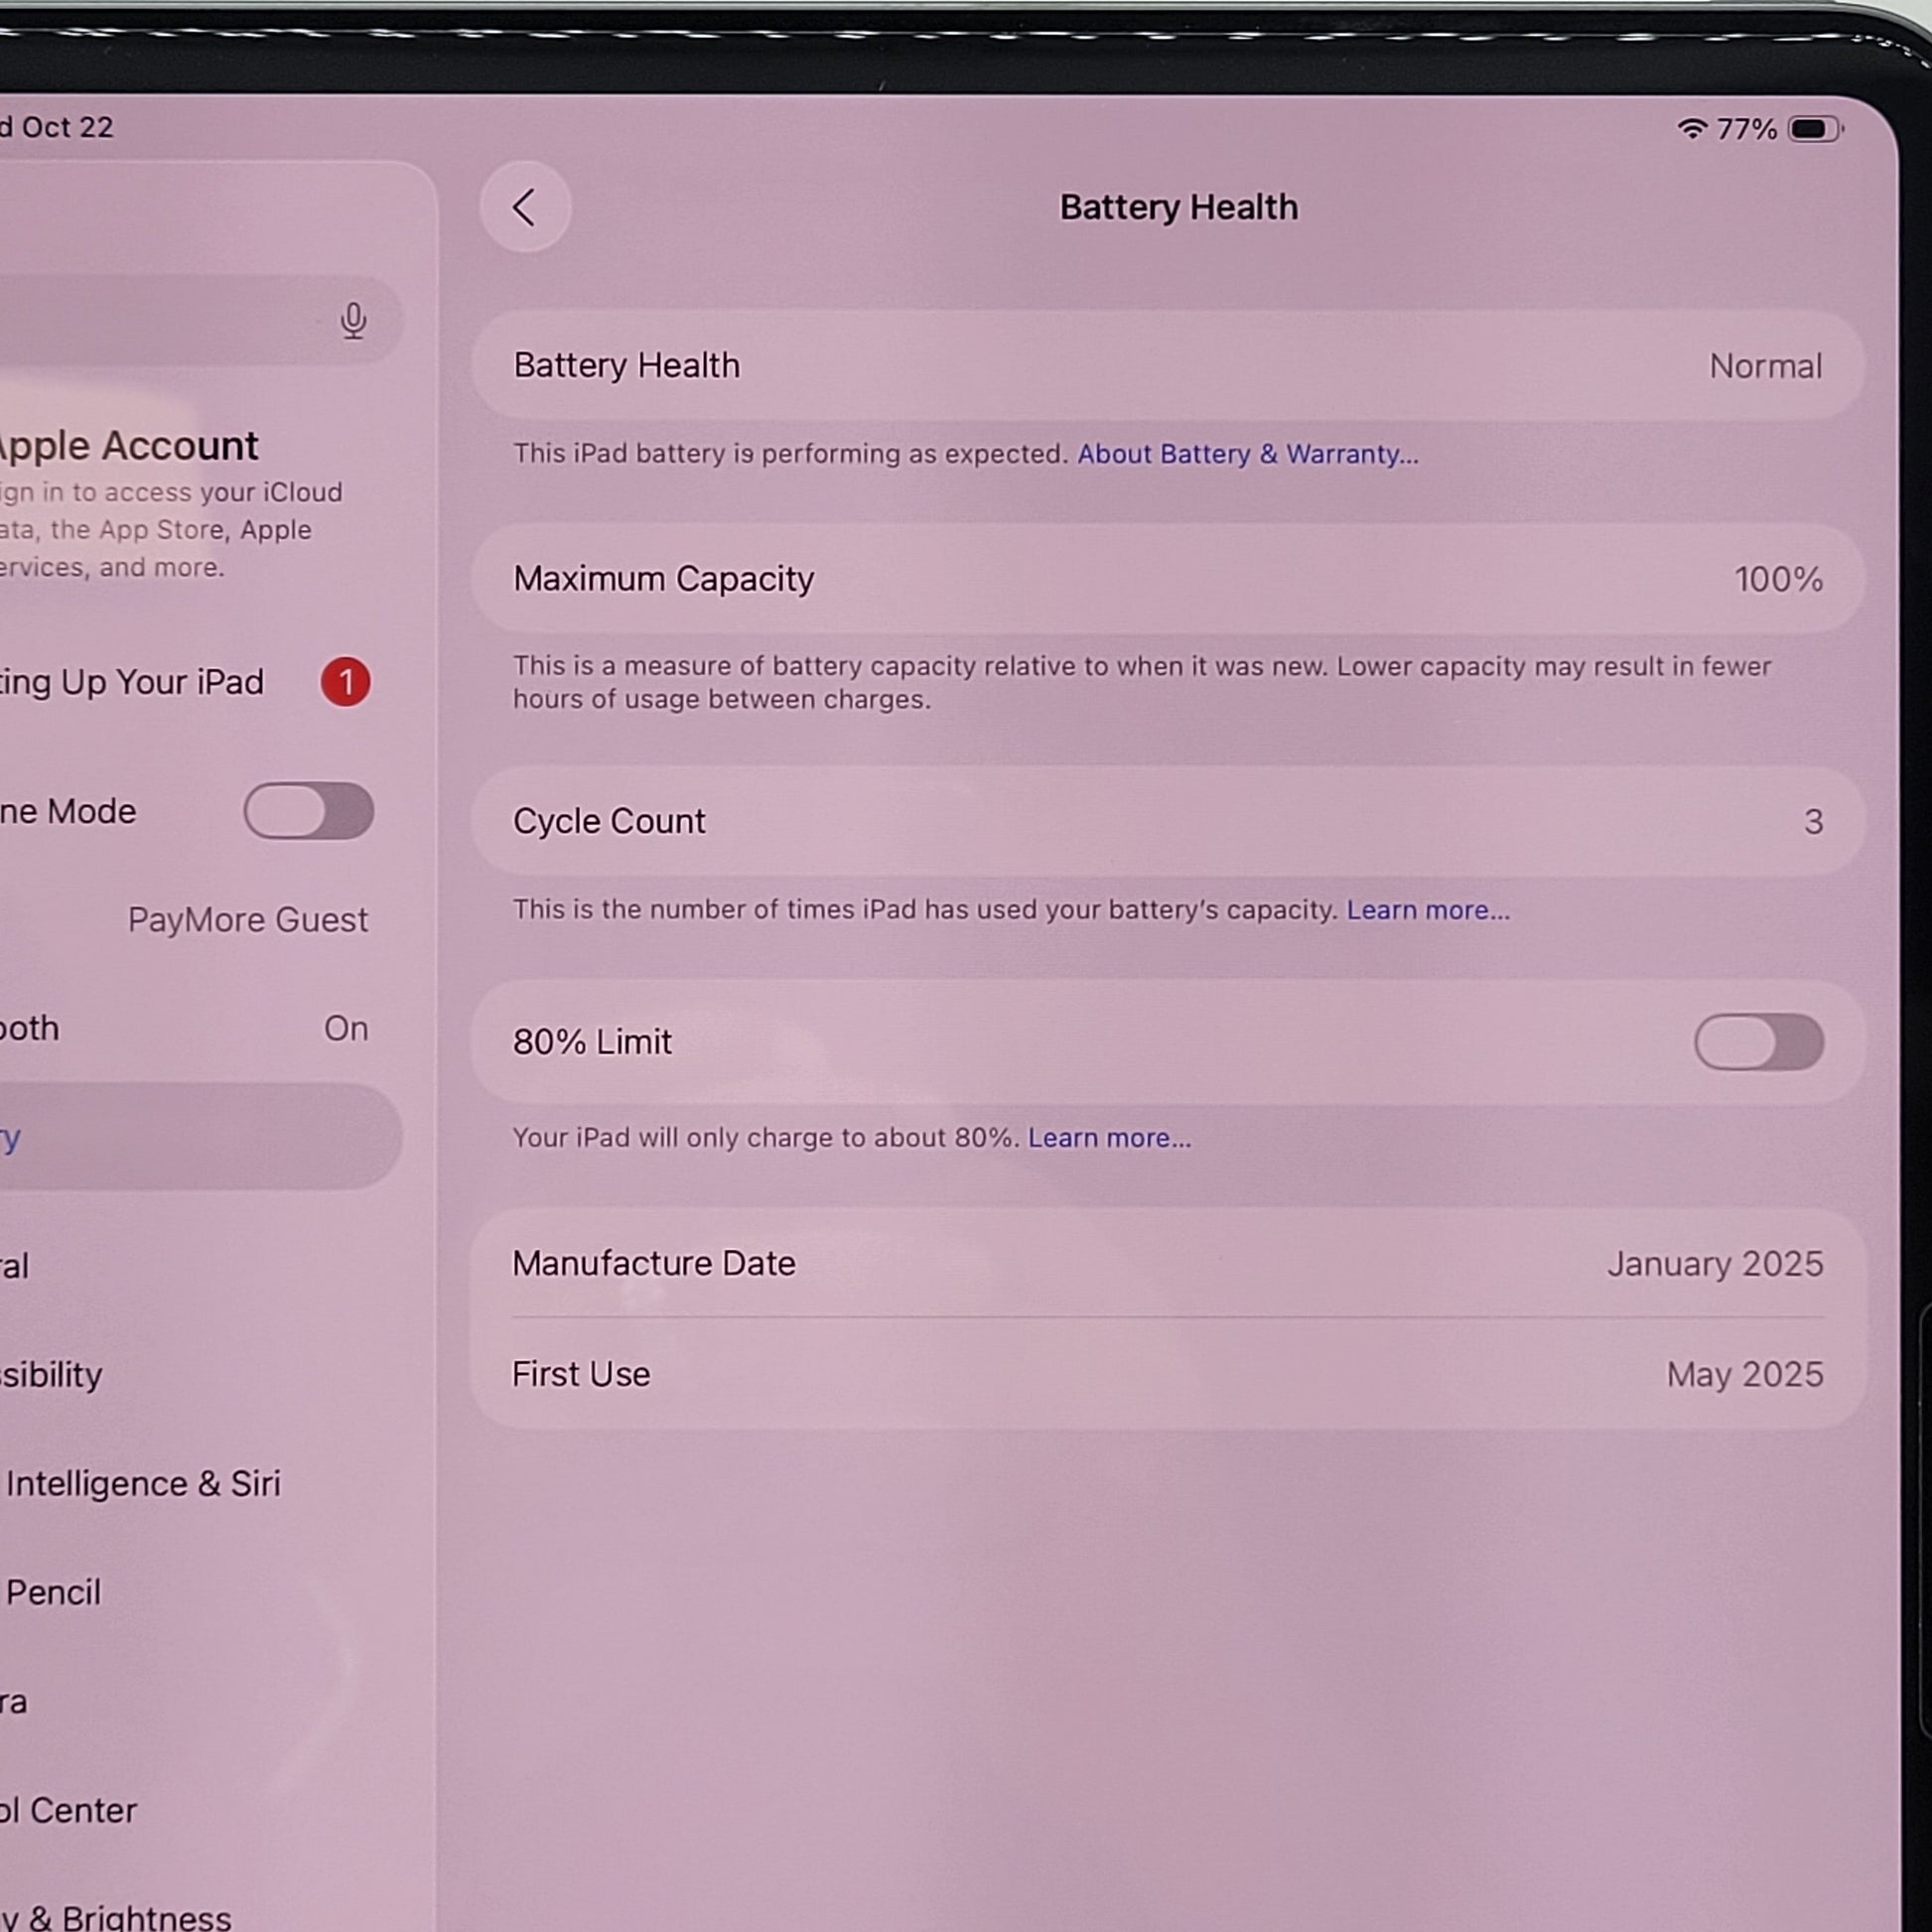Tap the microphone icon in search field
The width and height of the screenshot is (1932, 1932).
(x=353, y=320)
